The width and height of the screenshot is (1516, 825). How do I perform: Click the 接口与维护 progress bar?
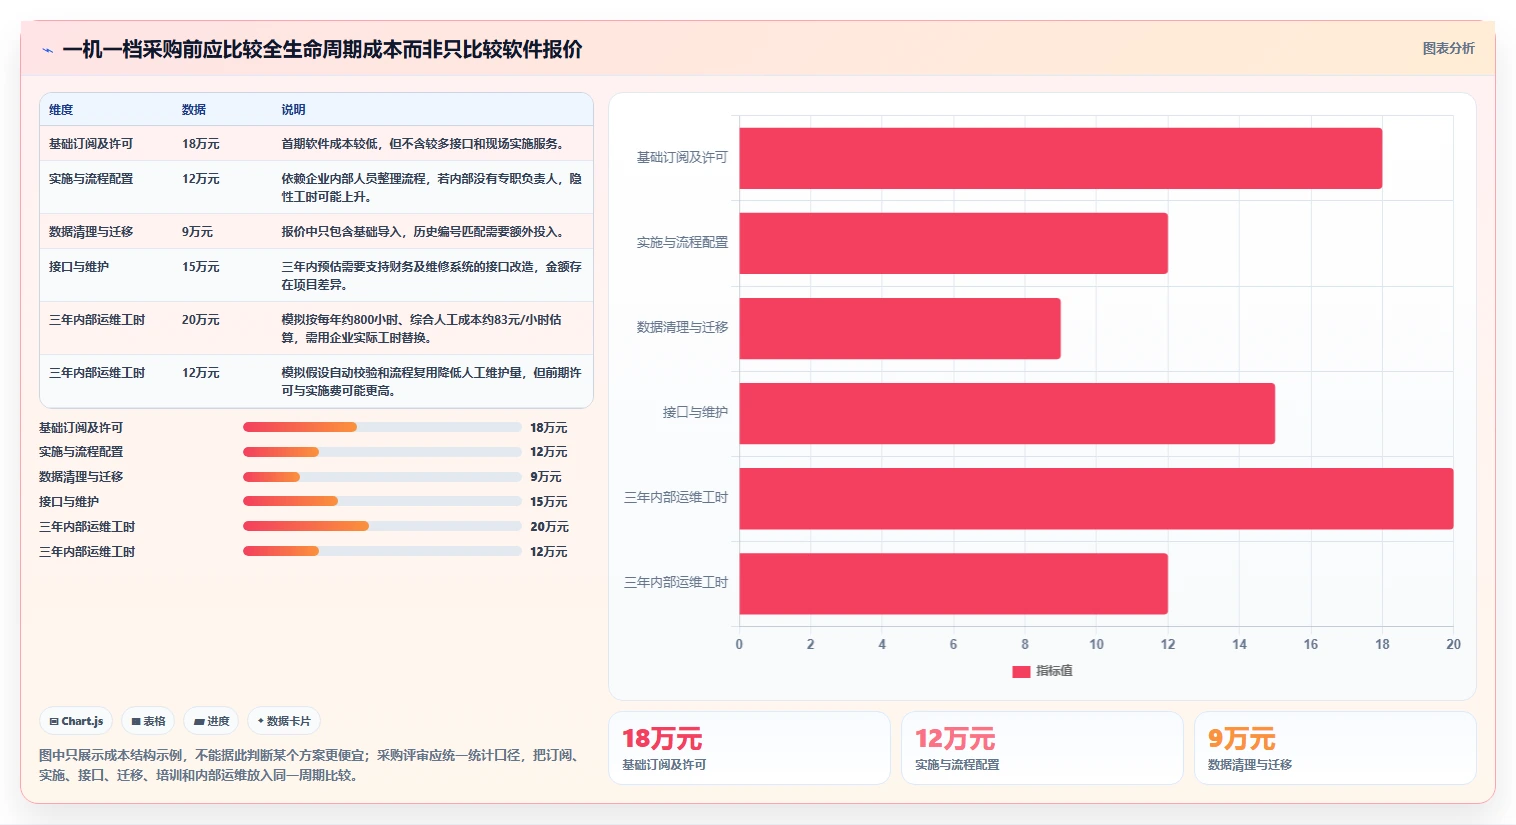point(382,502)
